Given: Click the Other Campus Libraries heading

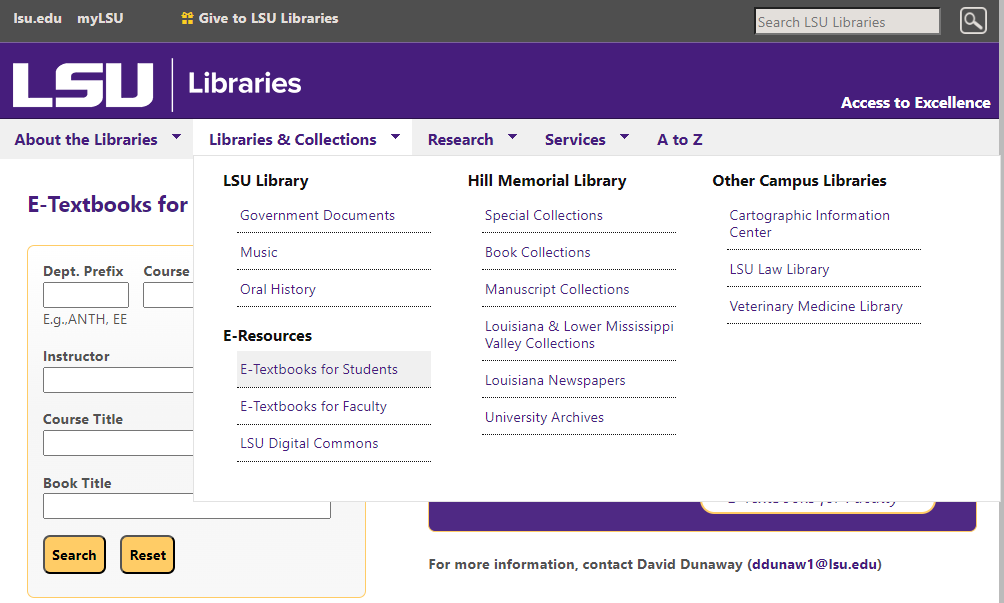Looking at the screenshot, I should pyautogui.click(x=799, y=181).
